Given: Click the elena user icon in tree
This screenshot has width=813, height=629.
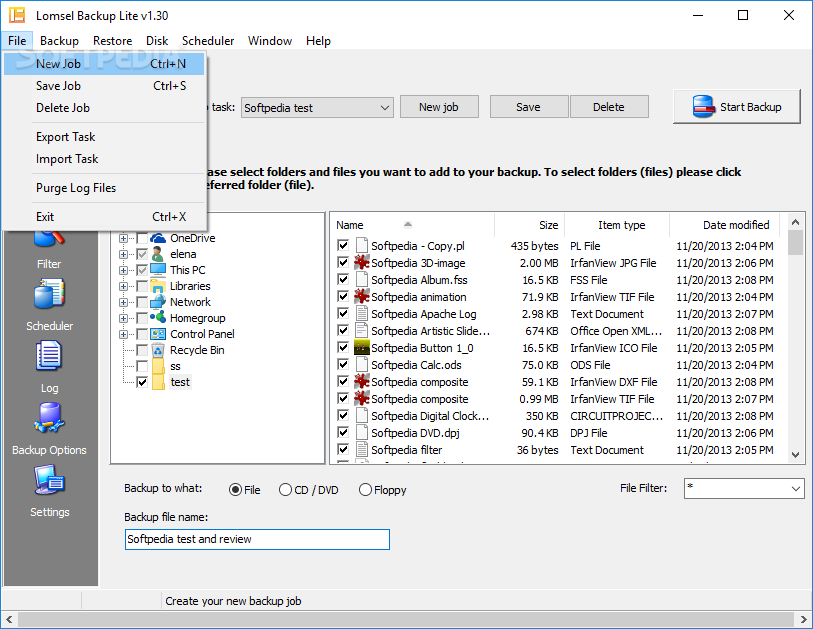Looking at the screenshot, I should [158, 254].
